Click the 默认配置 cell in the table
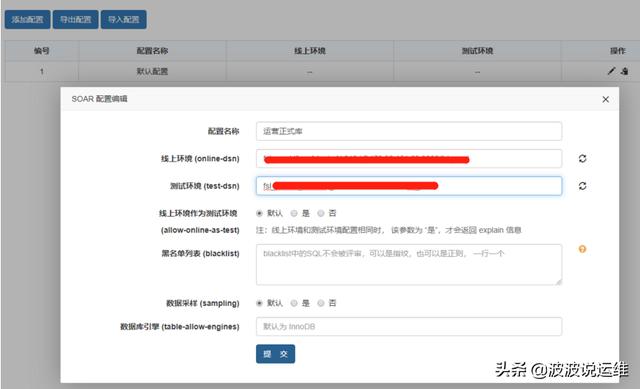Viewport: 640px width, 389px height. coord(152,71)
